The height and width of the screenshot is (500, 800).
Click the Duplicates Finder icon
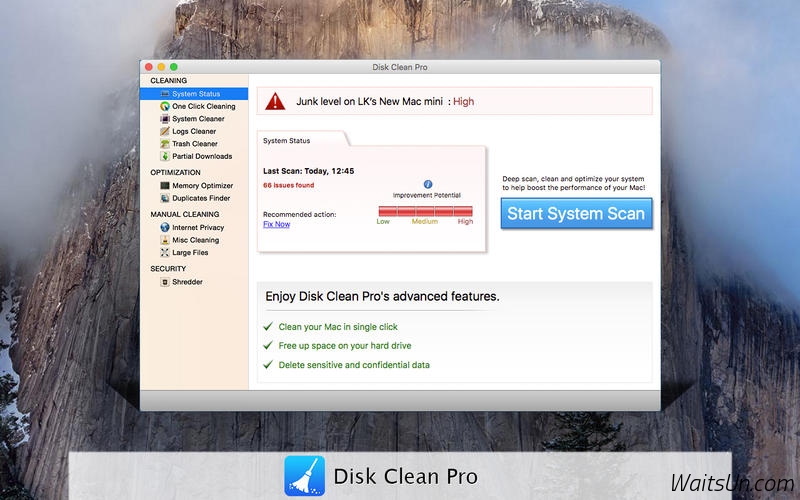click(165, 198)
